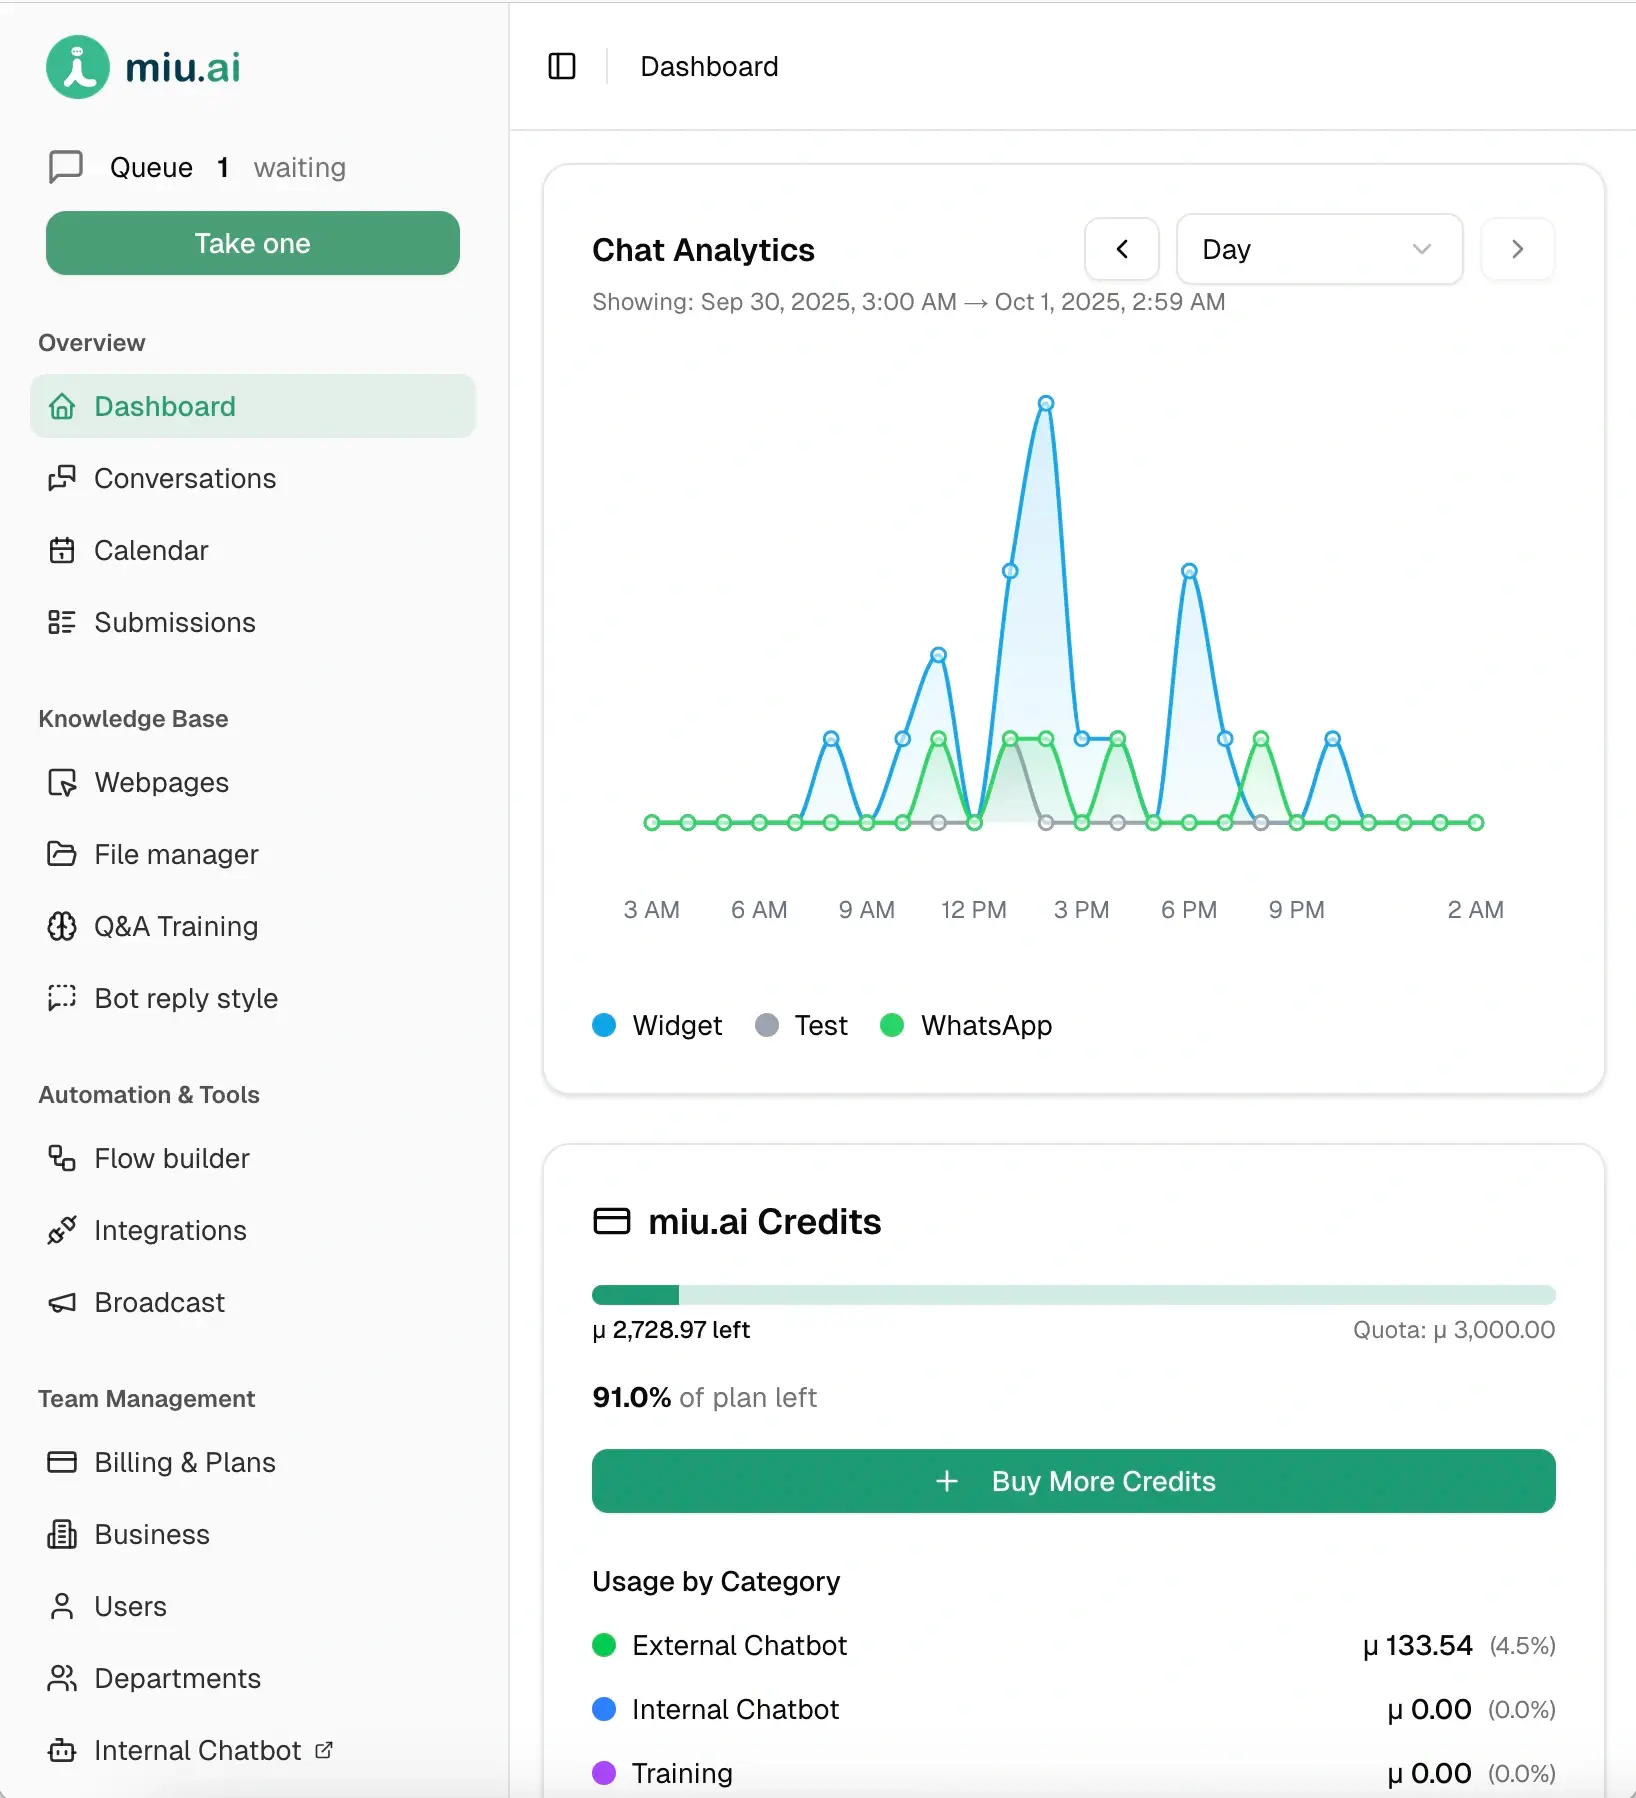The width and height of the screenshot is (1636, 1798).
Task: Toggle Widget series in chart legend
Action: tap(657, 1025)
